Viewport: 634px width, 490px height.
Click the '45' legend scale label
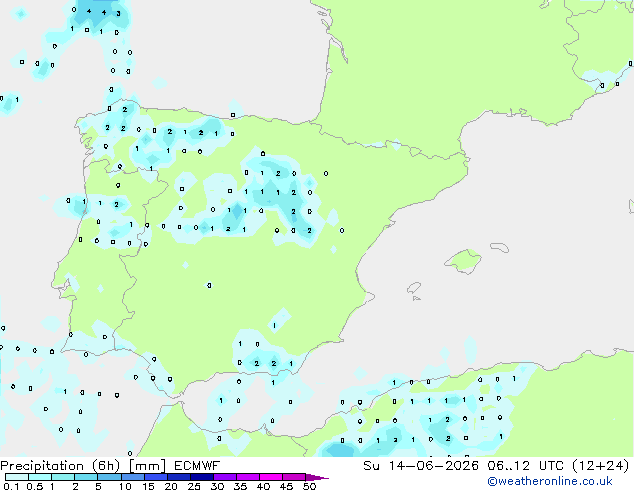[x=286, y=486]
